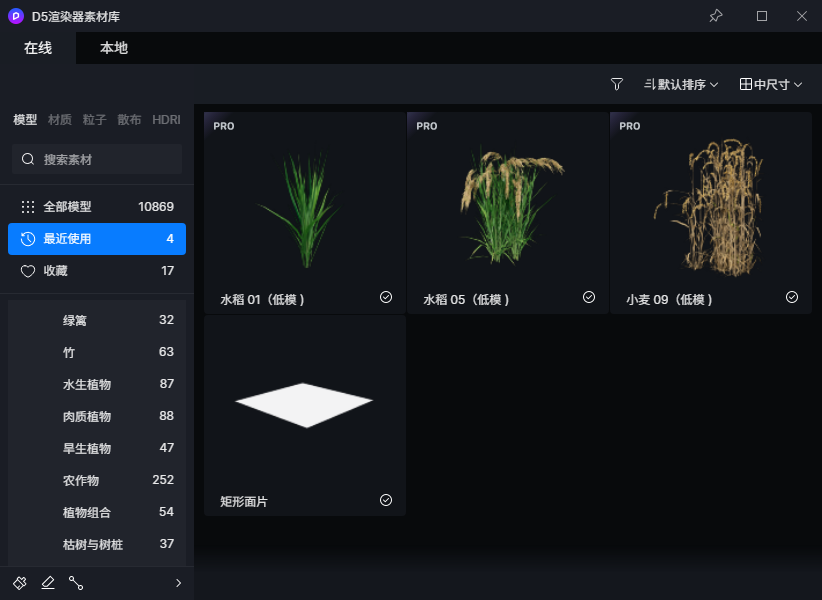Select the 模型 category tab
This screenshot has height=600, width=822.
[25, 119]
